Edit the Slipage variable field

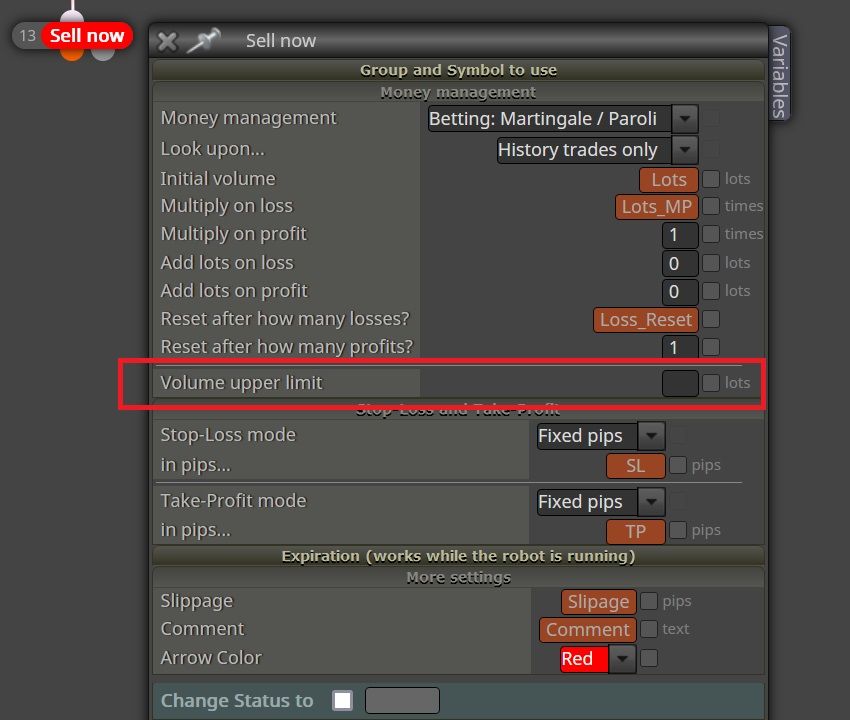tap(598, 602)
